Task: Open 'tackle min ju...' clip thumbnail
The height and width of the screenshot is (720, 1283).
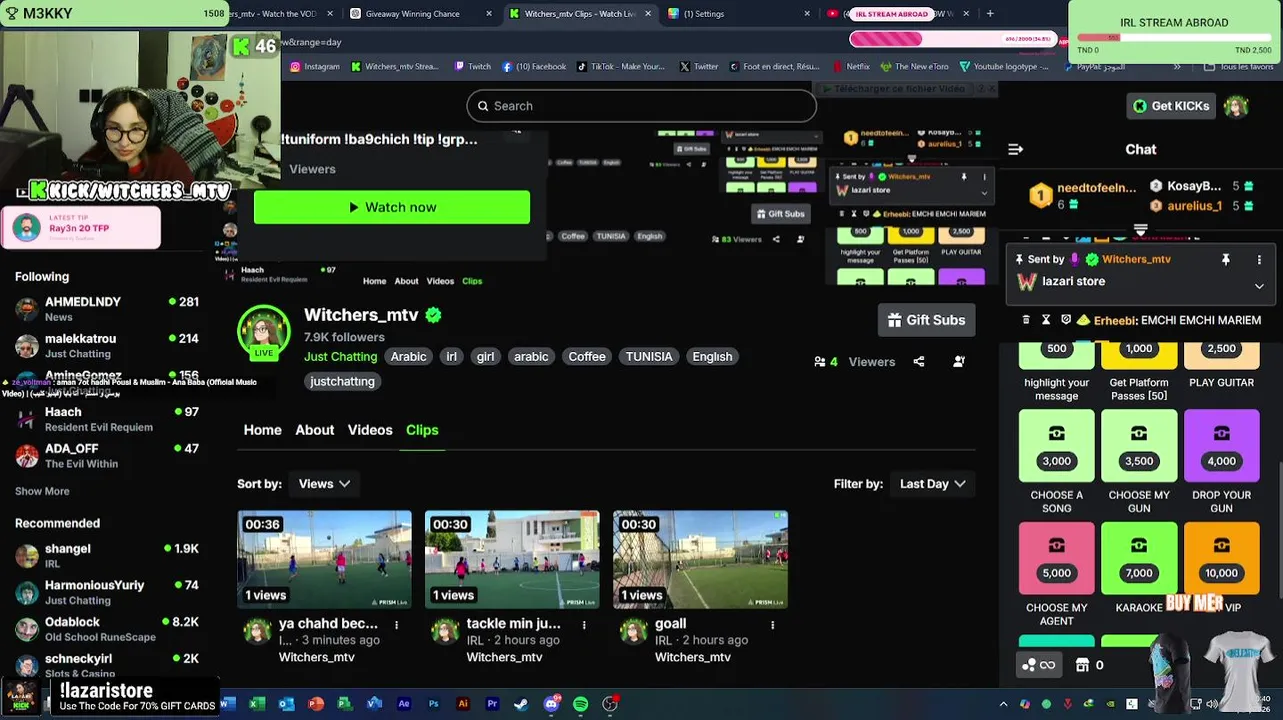Action: [x=512, y=560]
